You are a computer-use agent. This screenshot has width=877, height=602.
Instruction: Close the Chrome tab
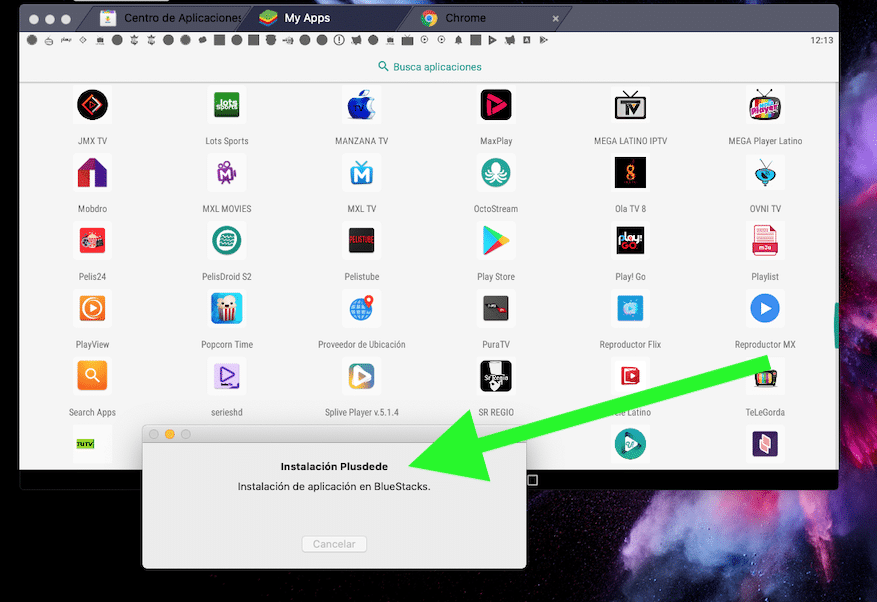tap(556, 18)
